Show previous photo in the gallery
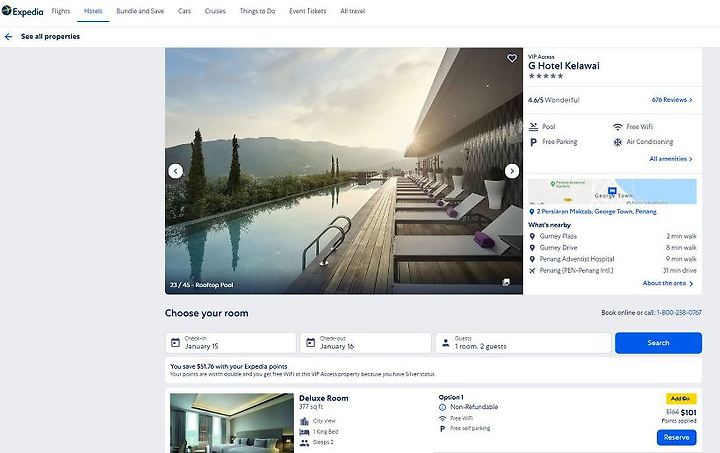The width and height of the screenshot is (720, 453). 175,171
